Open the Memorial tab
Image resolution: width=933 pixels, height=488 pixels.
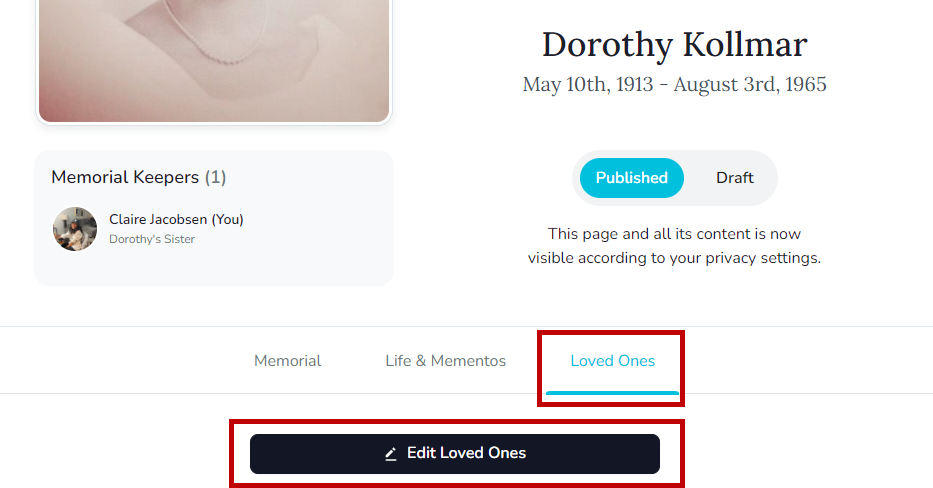pyautogui.click(x=287, y=361)
